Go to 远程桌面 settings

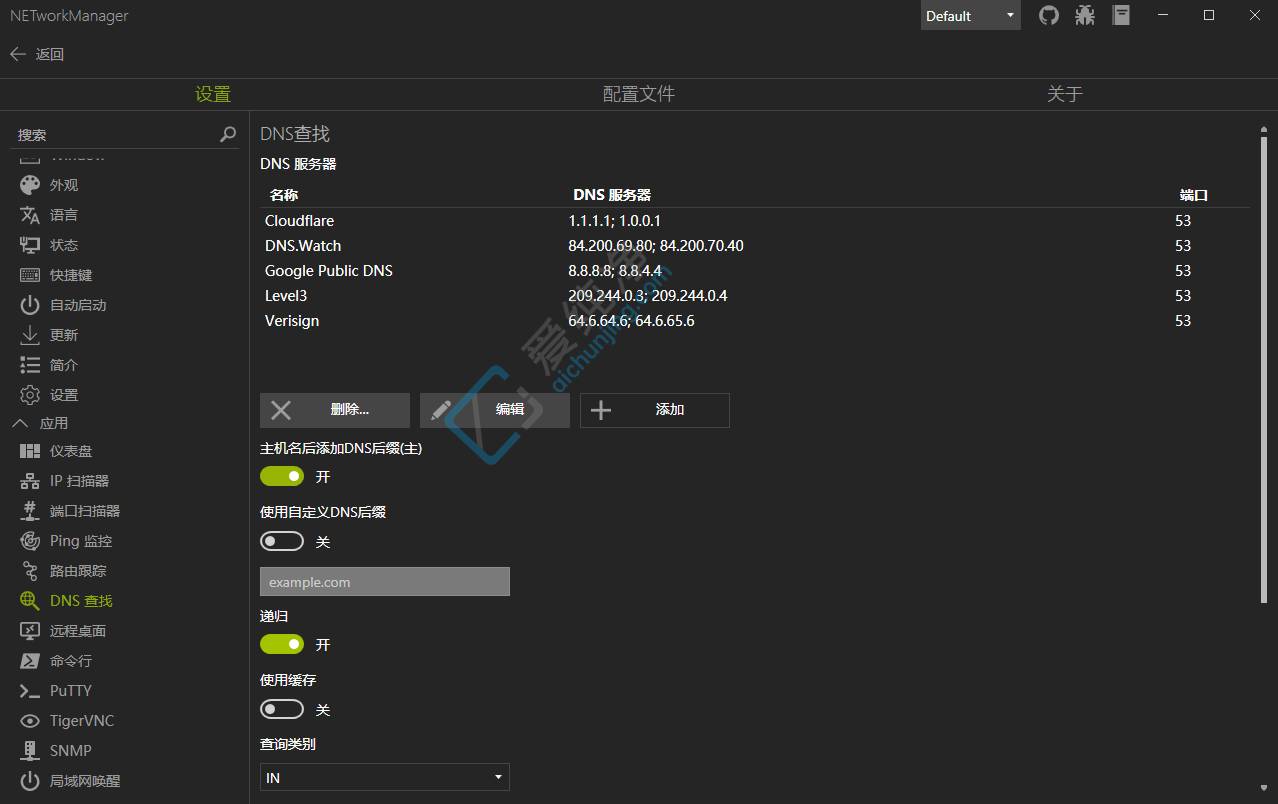77,631
